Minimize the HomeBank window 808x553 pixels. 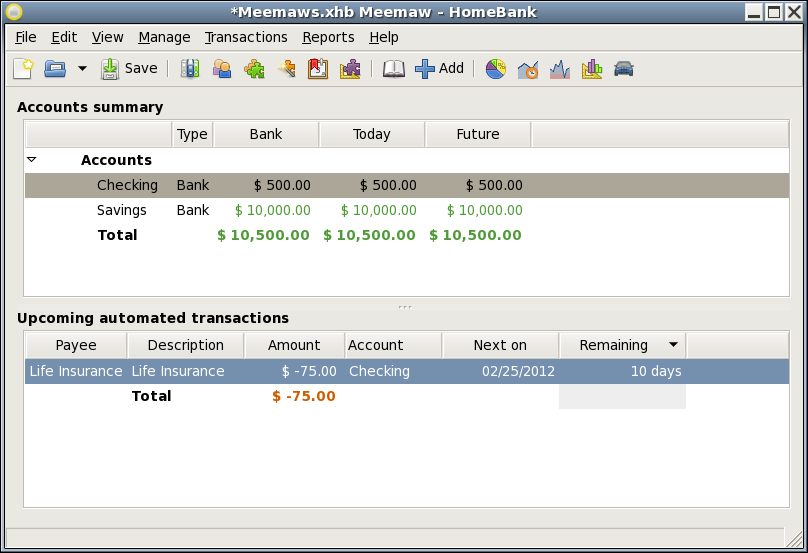[x=754, y=12]
